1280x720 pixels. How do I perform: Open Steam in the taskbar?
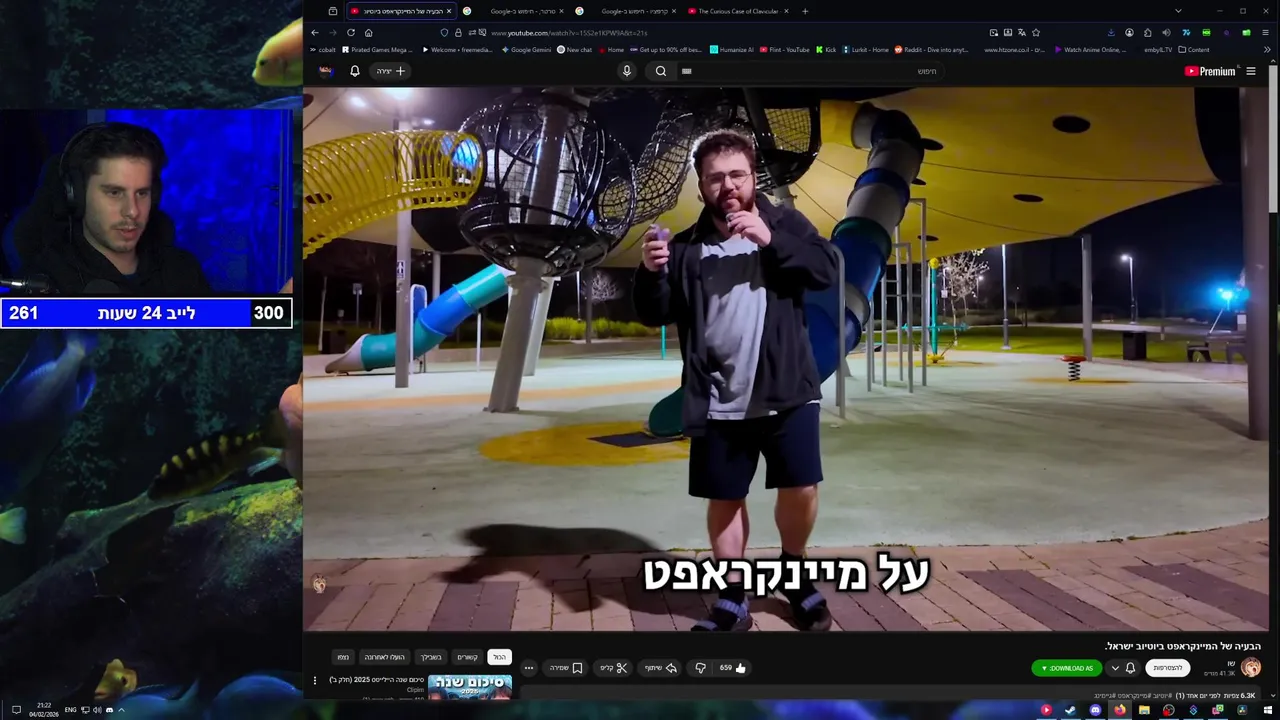click(x=1070, y=710)
